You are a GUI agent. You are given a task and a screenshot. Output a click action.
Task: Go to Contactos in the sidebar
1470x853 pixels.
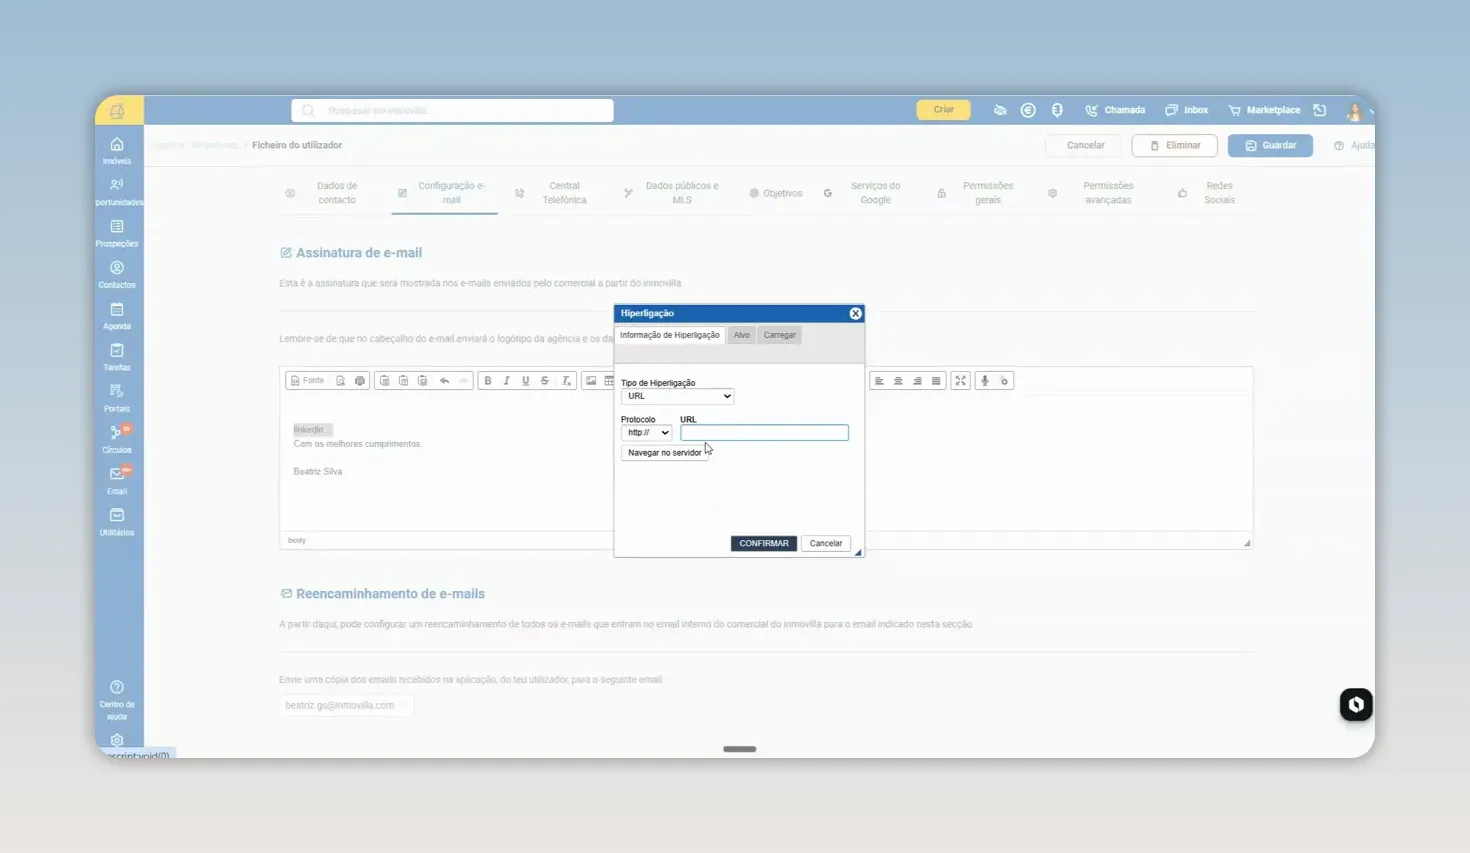point(117,274)
